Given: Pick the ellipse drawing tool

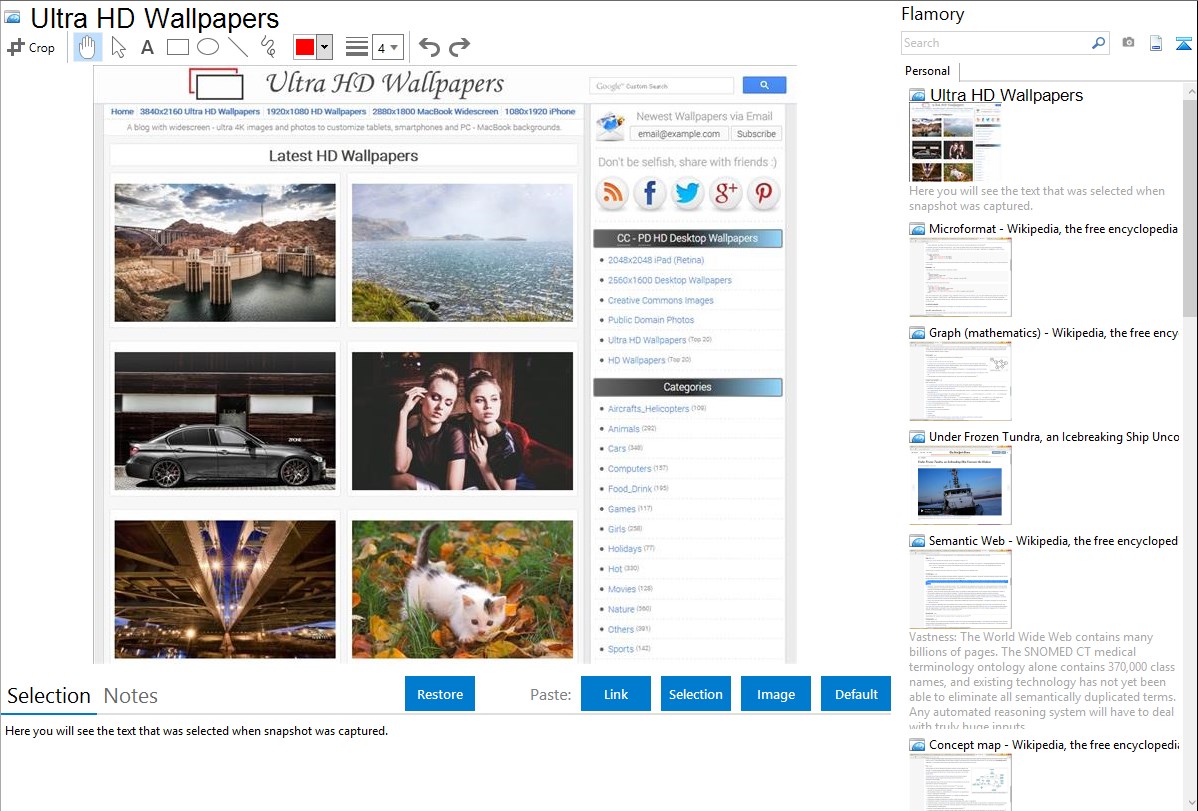Looking at the screenshot, I should pyautogui.click(x=208, y=47).
